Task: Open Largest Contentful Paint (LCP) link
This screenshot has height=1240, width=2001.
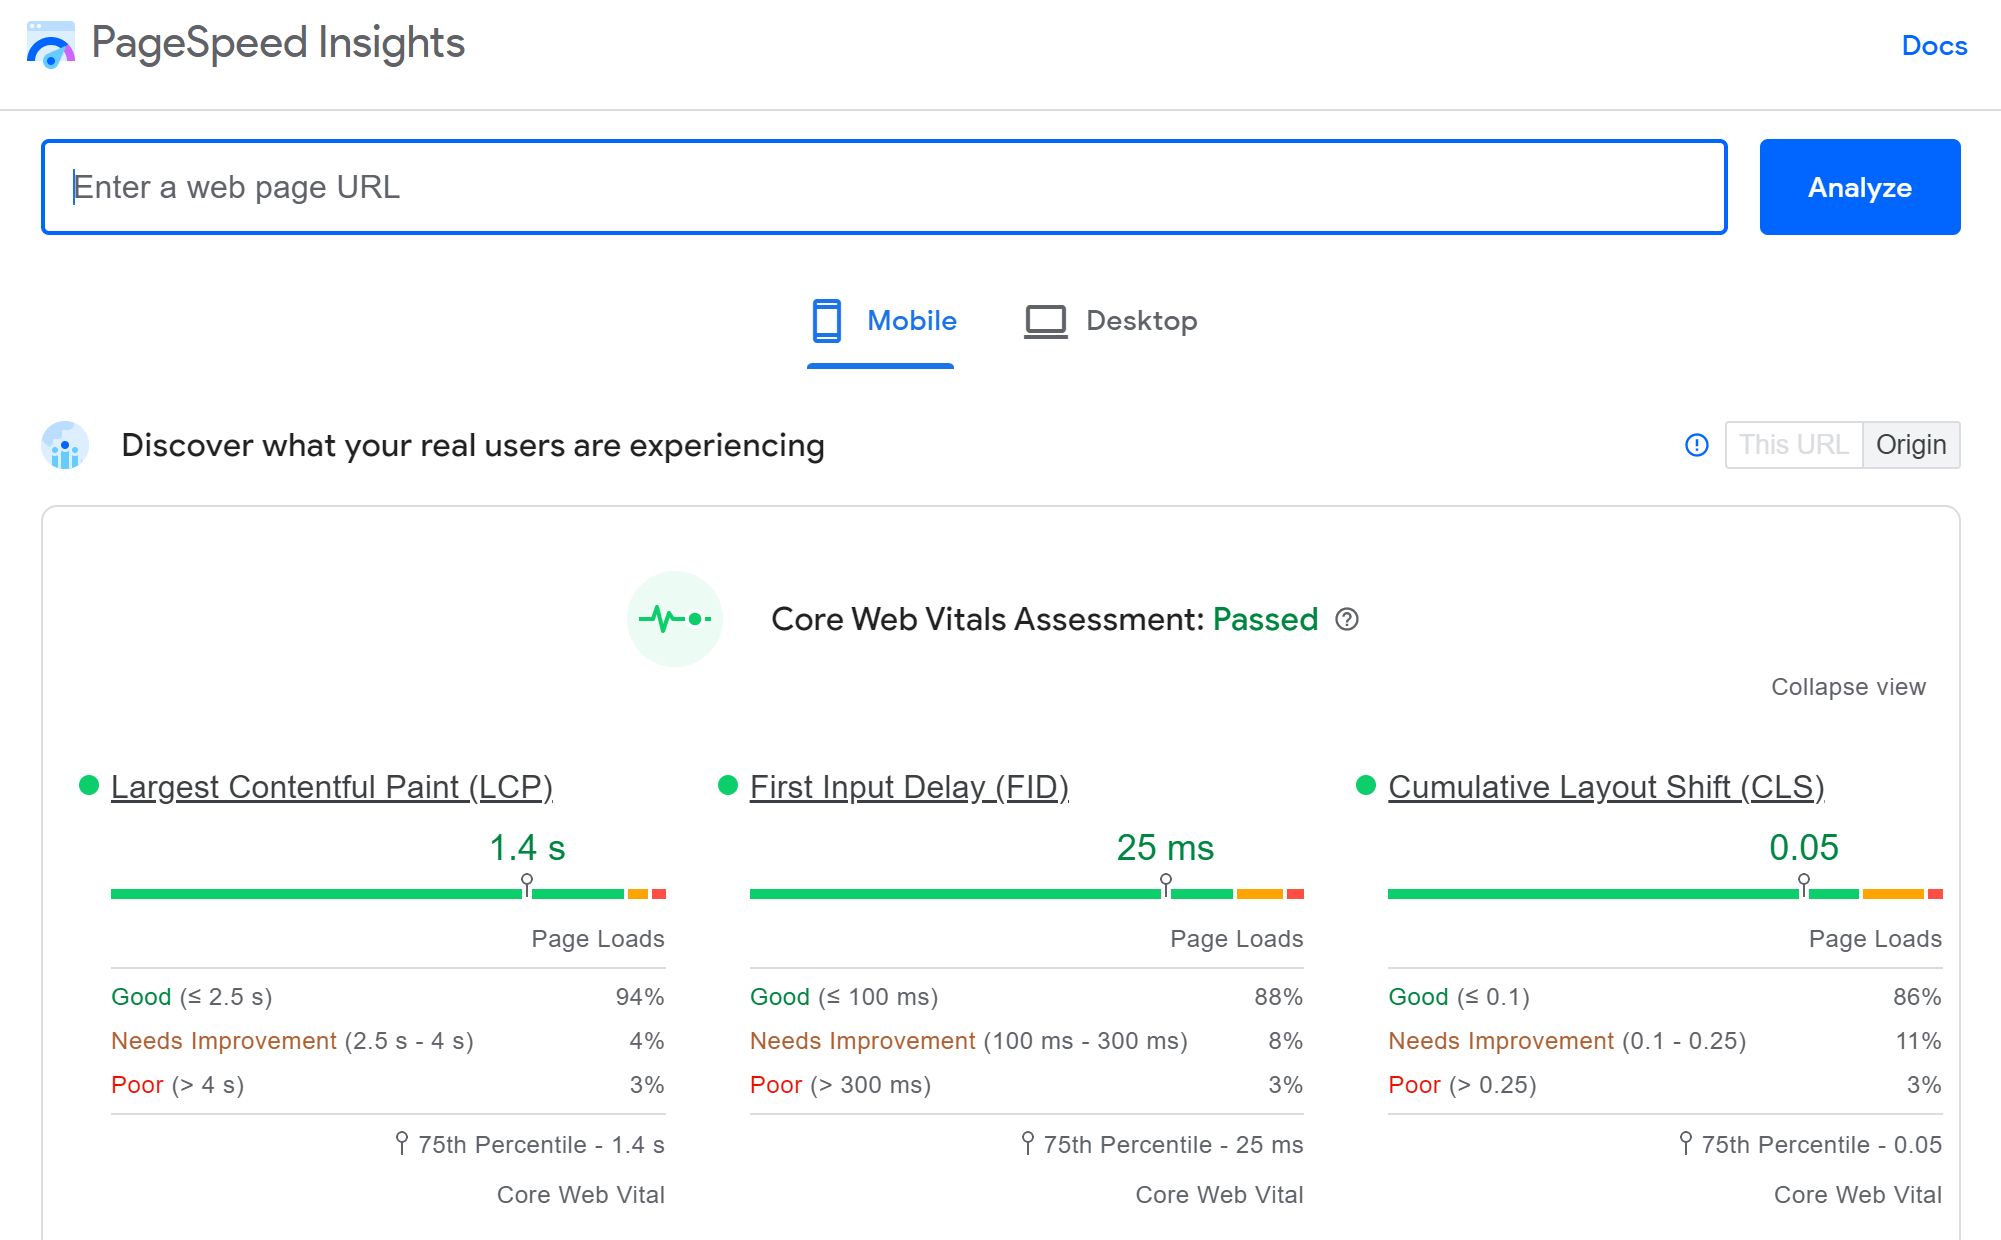Action: [x=331, y=787]
